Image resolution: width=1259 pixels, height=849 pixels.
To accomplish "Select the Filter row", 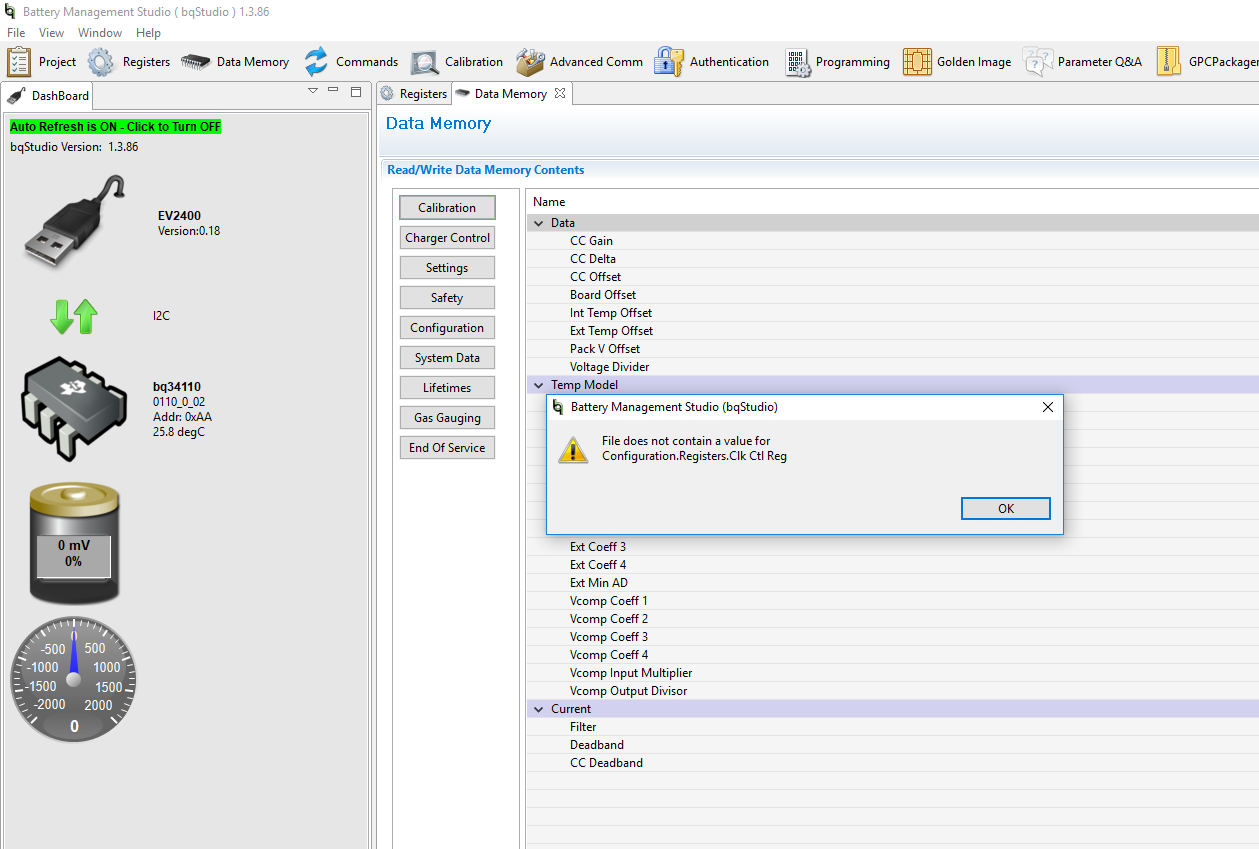I will point(892,727).
